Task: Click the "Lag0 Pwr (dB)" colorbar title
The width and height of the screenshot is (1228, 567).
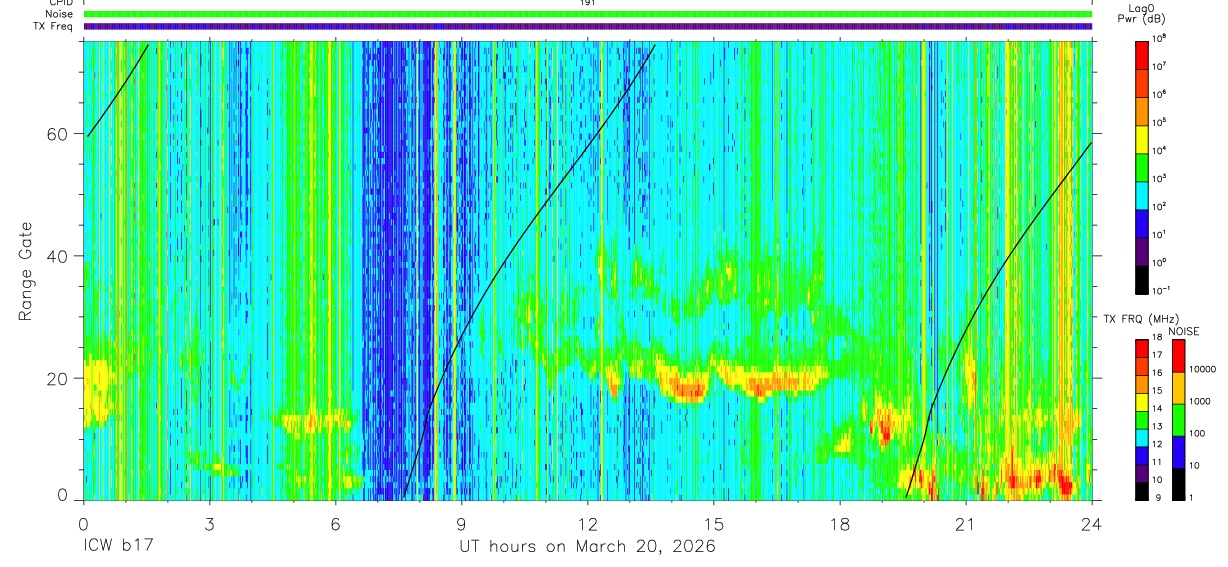Action: pos(1141,13)
